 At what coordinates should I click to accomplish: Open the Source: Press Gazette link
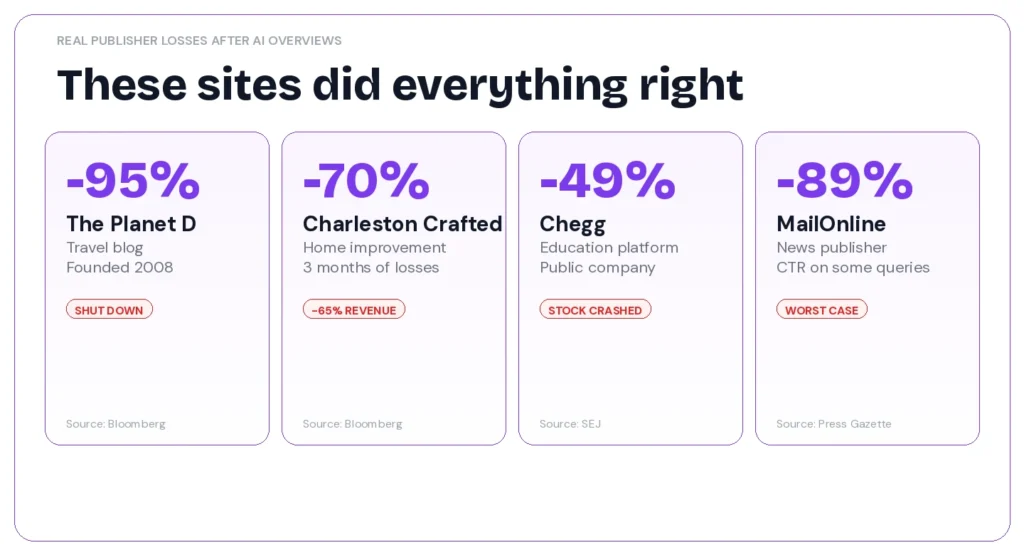pyautogui.click(x=833, y=424)
